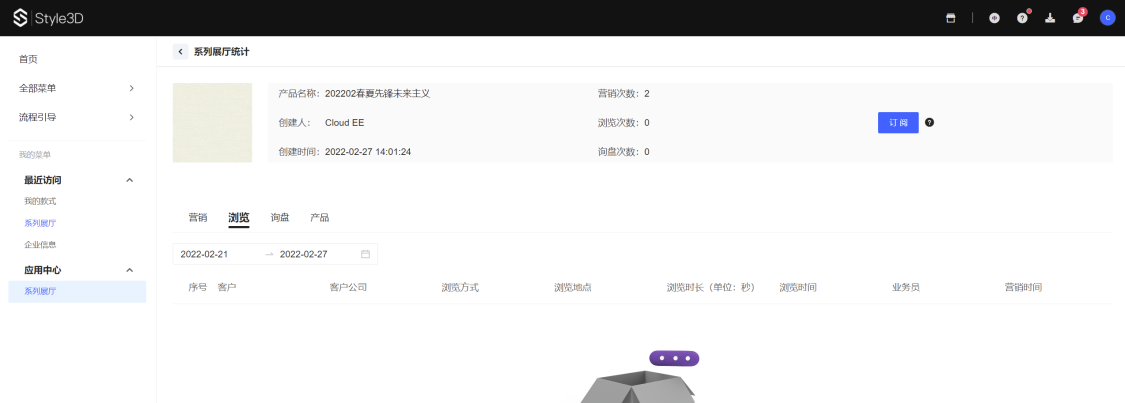Click the help icon next to 订阅
Image resolution: width=1125 pixels, height=403 pixels.
[x=930, y=122]
